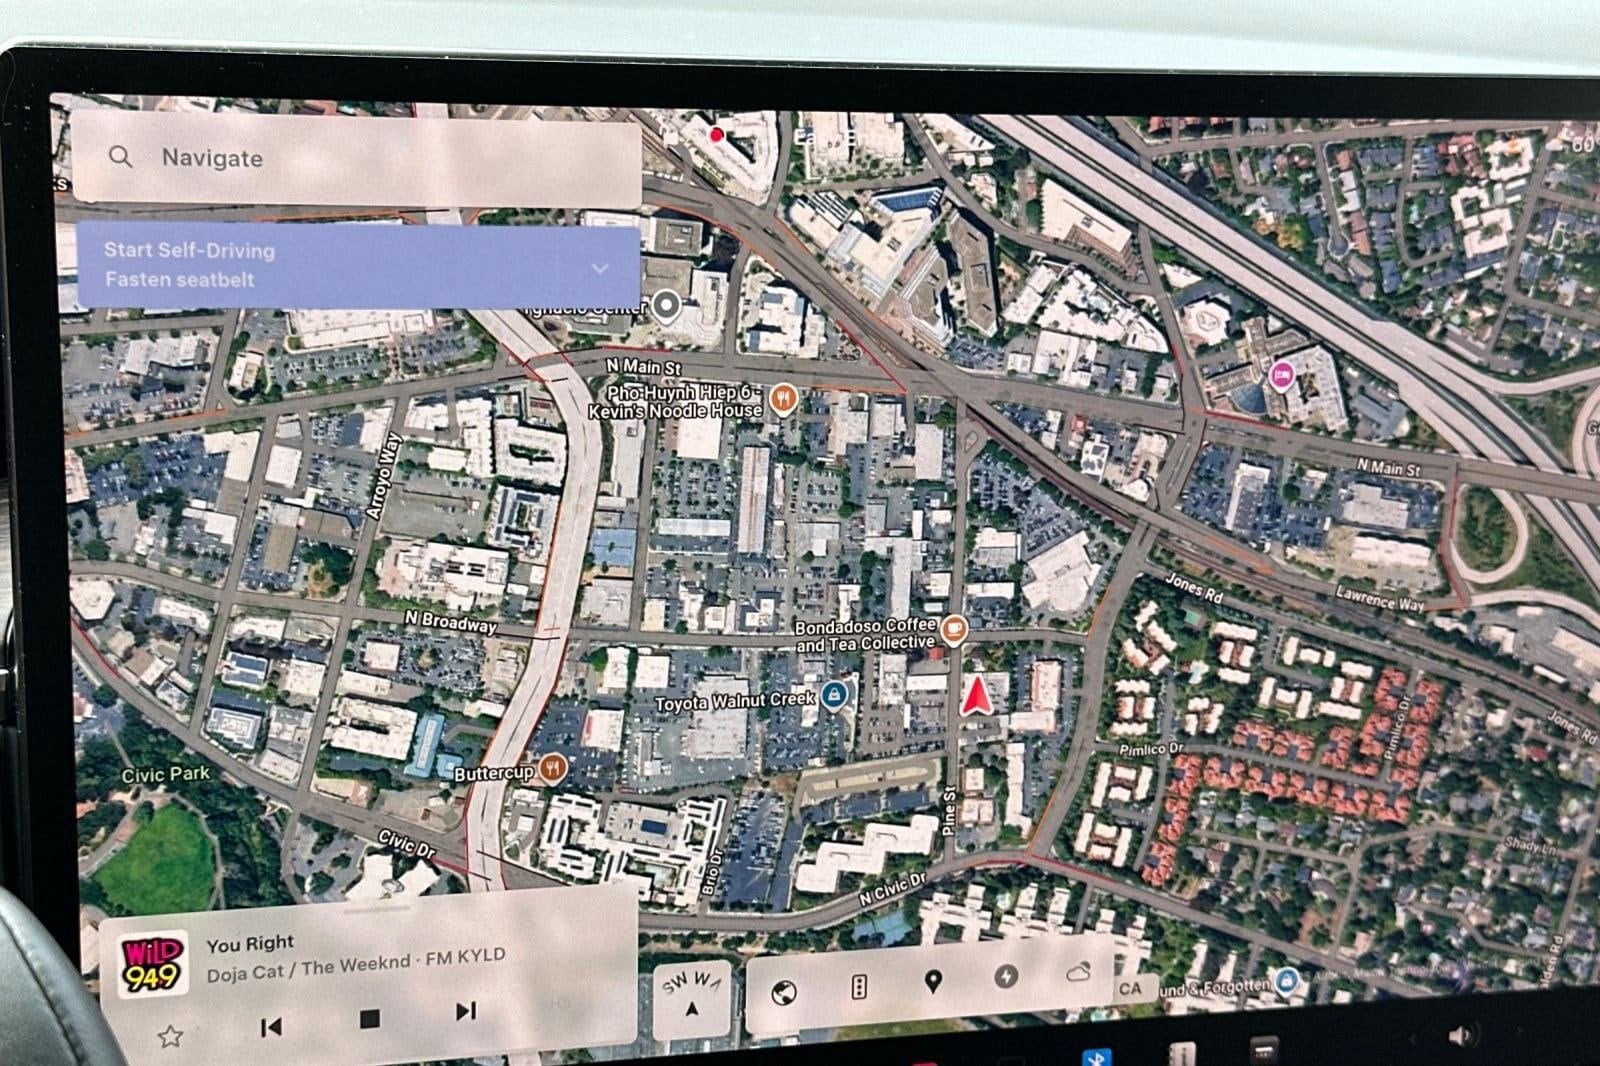The width and height of the screenshot is (1600, 1066).
Task: Tap the pink hotel marker
Action: pyautogui.click(x=1281, y=376)
